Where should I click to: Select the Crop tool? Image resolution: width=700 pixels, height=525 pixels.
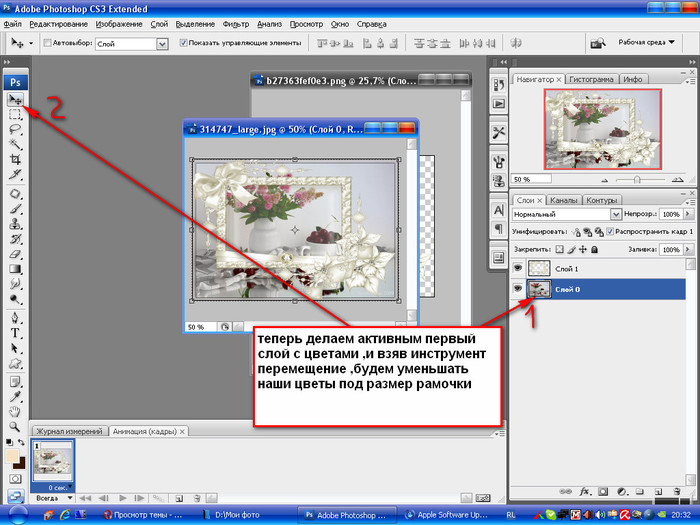15,159
